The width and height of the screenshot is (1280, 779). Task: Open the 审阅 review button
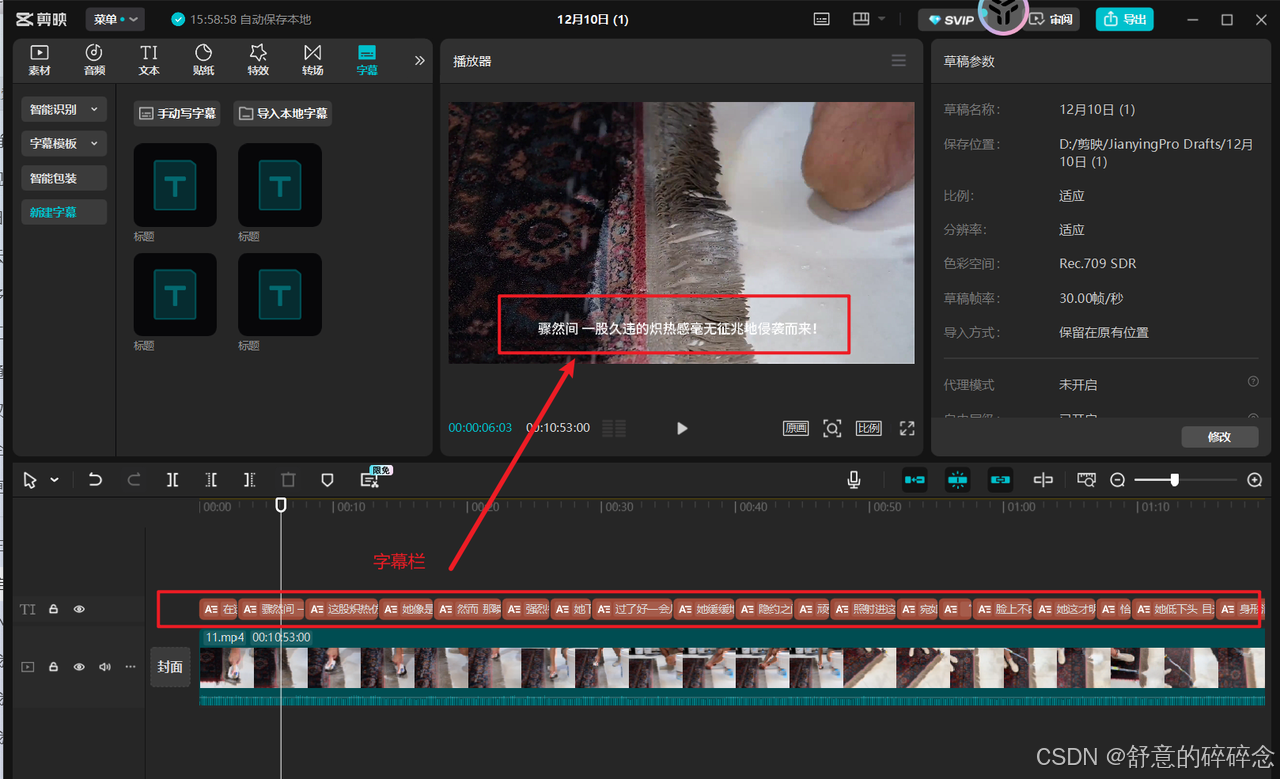[x=1052, y=19]
